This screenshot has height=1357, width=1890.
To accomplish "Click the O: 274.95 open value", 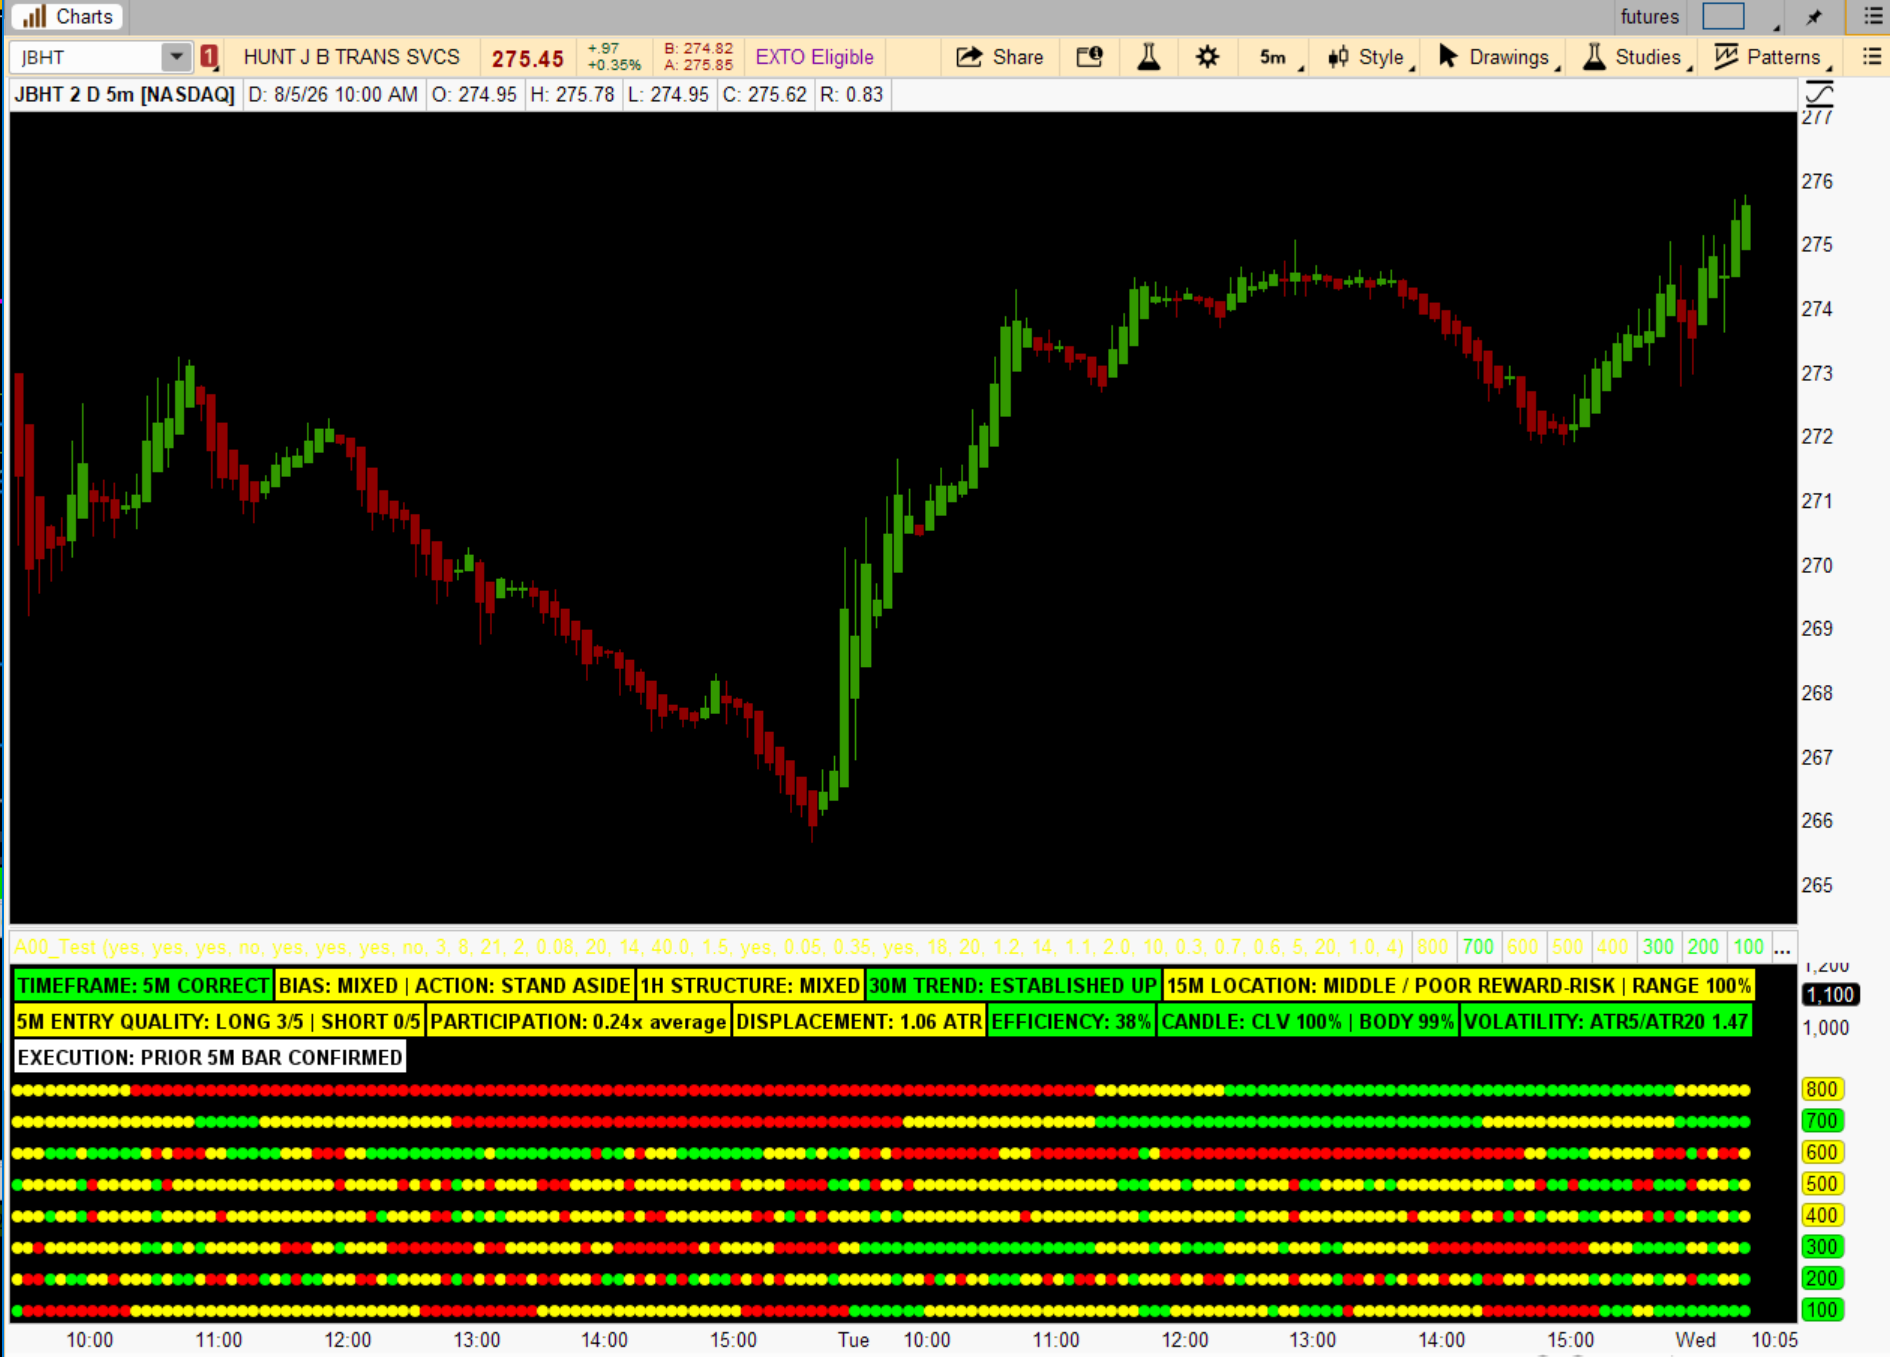I will (474, 95).
